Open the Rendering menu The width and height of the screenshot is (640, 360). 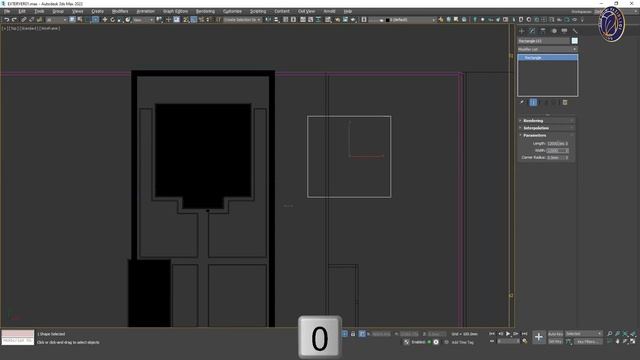coord(205,11)
